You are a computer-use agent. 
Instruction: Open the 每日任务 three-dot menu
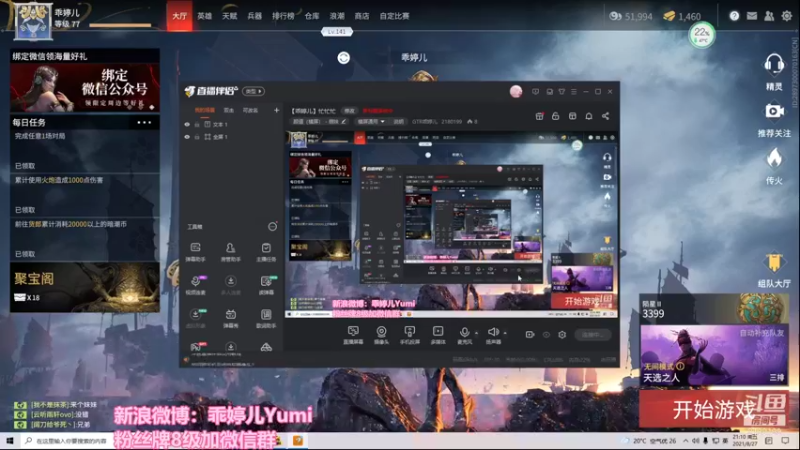(x=144, y=122)
